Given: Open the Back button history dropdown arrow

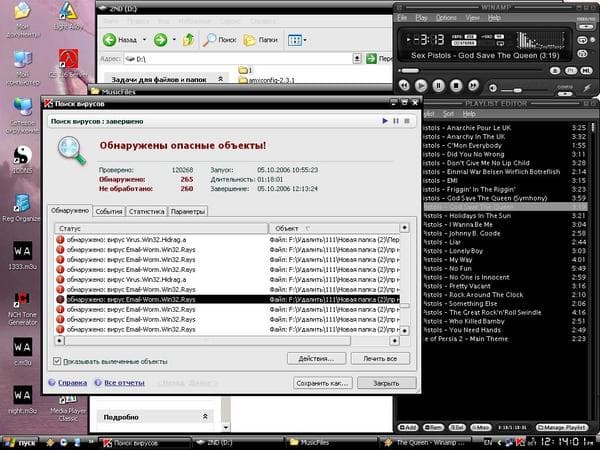Looking at the screenshot, I should coord(144,39).
